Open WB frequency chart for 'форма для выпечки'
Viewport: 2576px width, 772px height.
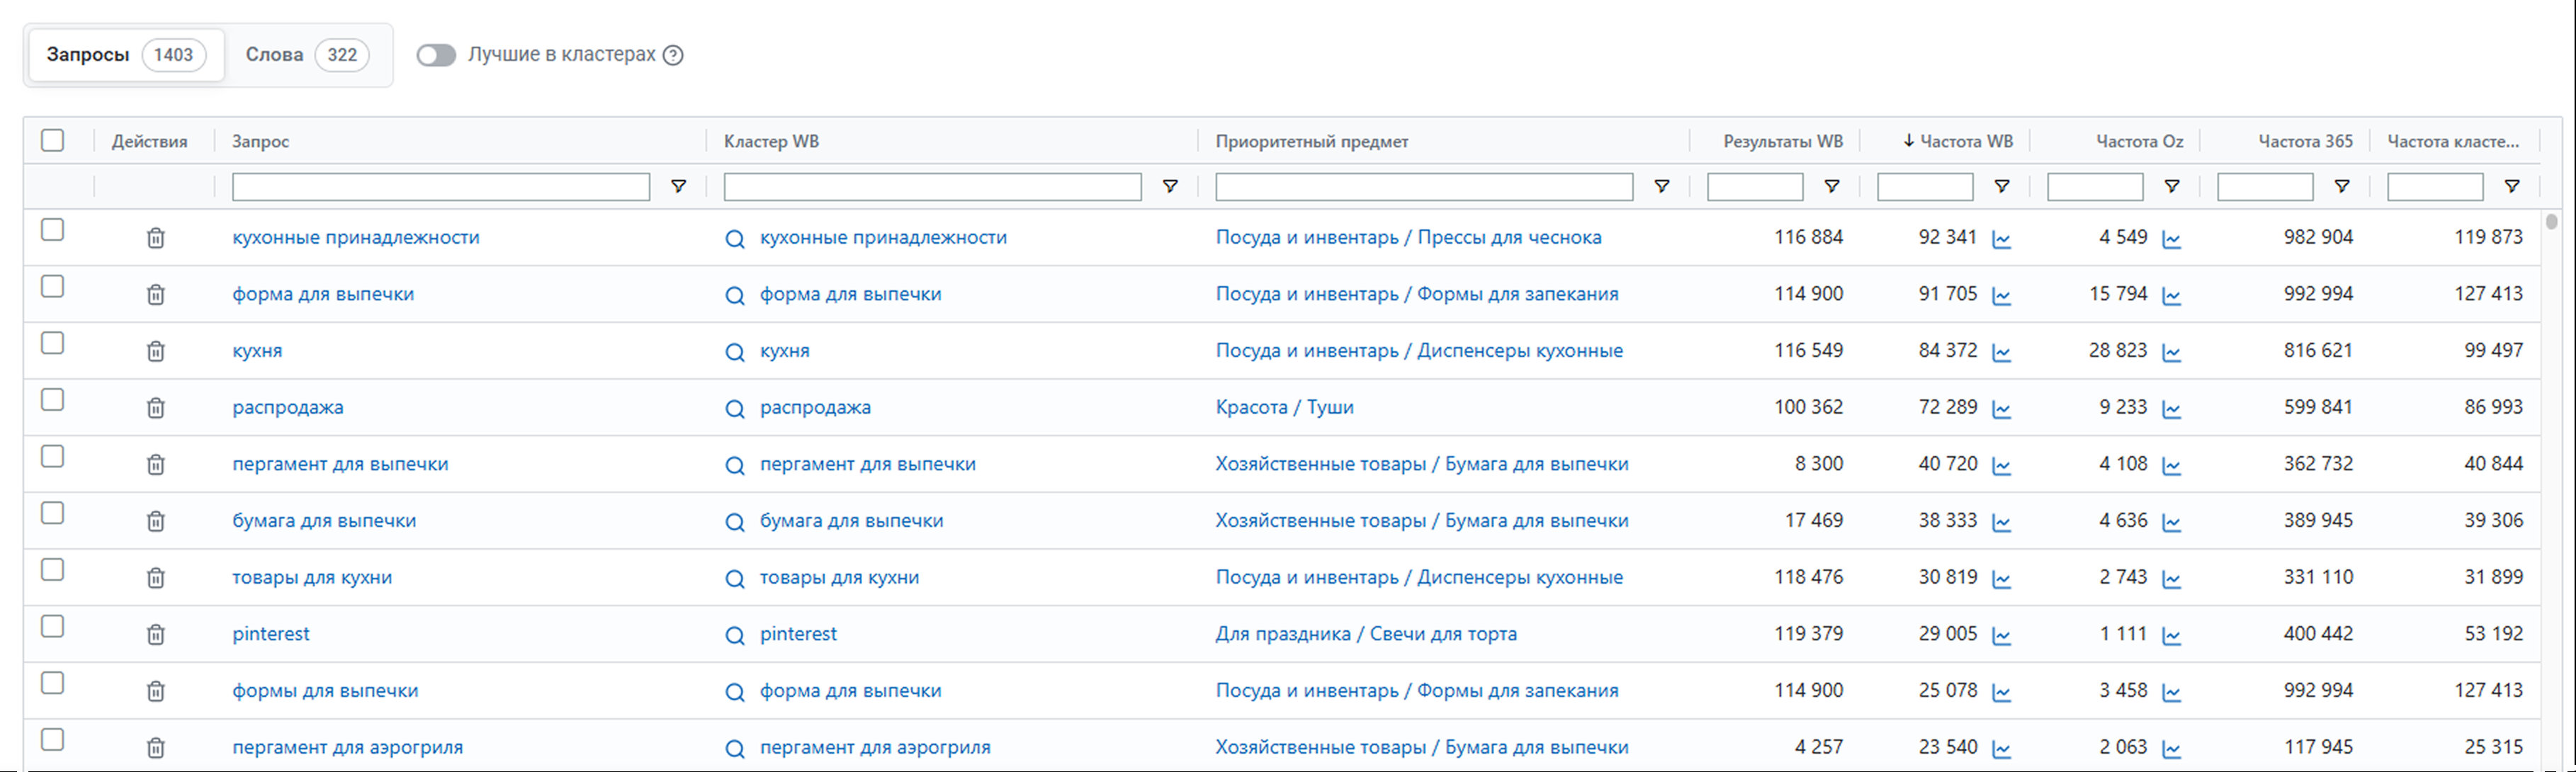[x=2001, y=296]
